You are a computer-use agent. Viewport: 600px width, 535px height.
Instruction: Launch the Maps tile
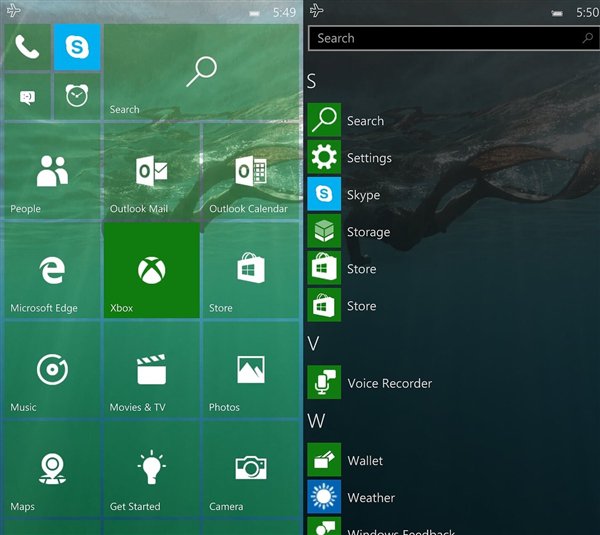coord(52,468)
